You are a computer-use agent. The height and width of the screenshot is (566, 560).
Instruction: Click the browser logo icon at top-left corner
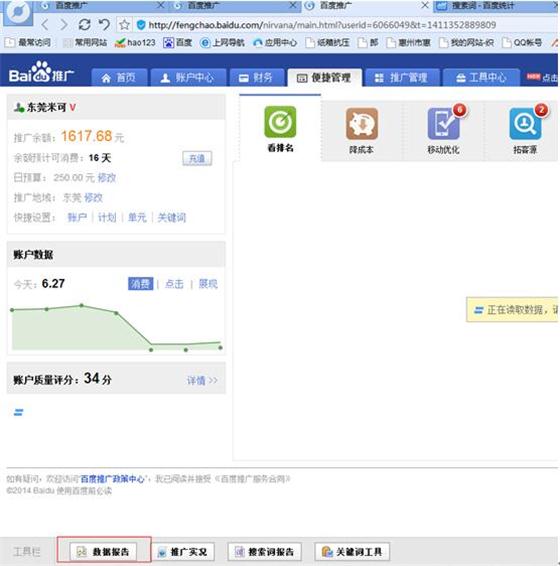pos(18,12)
